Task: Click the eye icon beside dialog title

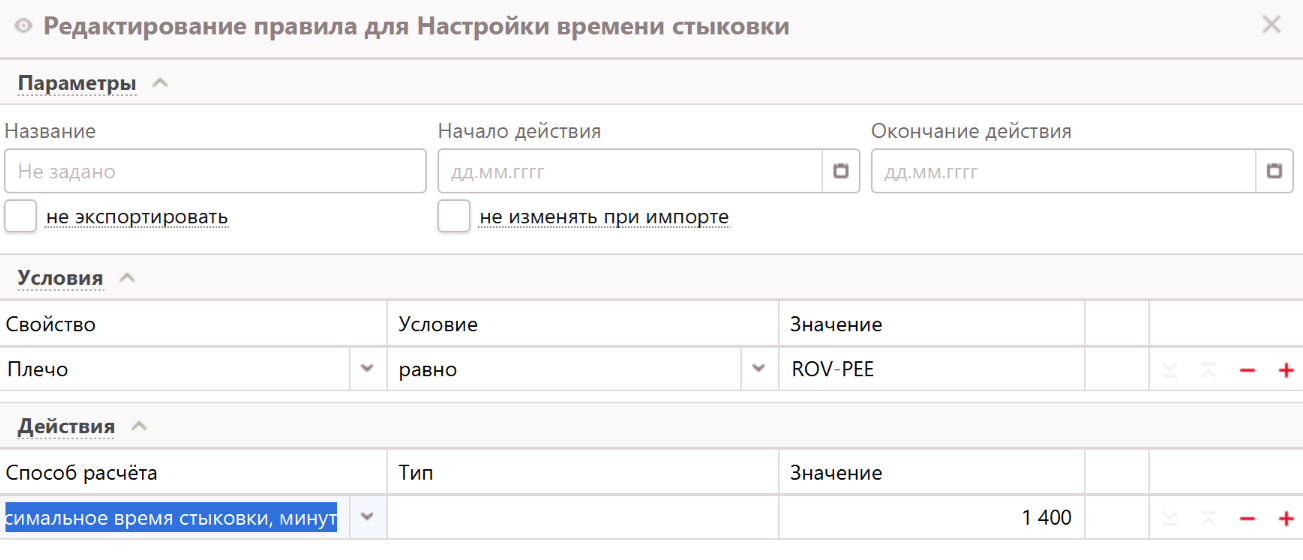Action: (23, 26)
